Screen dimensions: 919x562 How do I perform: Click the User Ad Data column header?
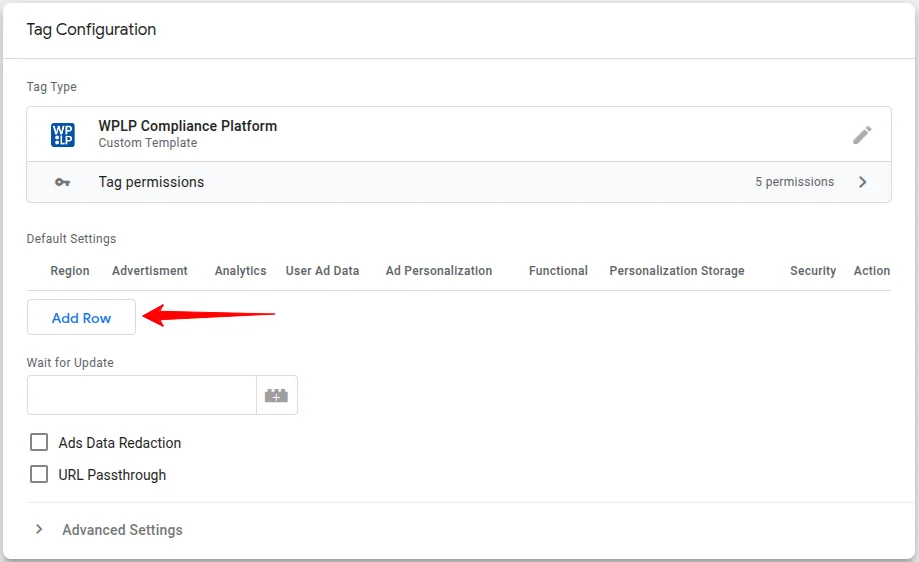pos(322,271)
